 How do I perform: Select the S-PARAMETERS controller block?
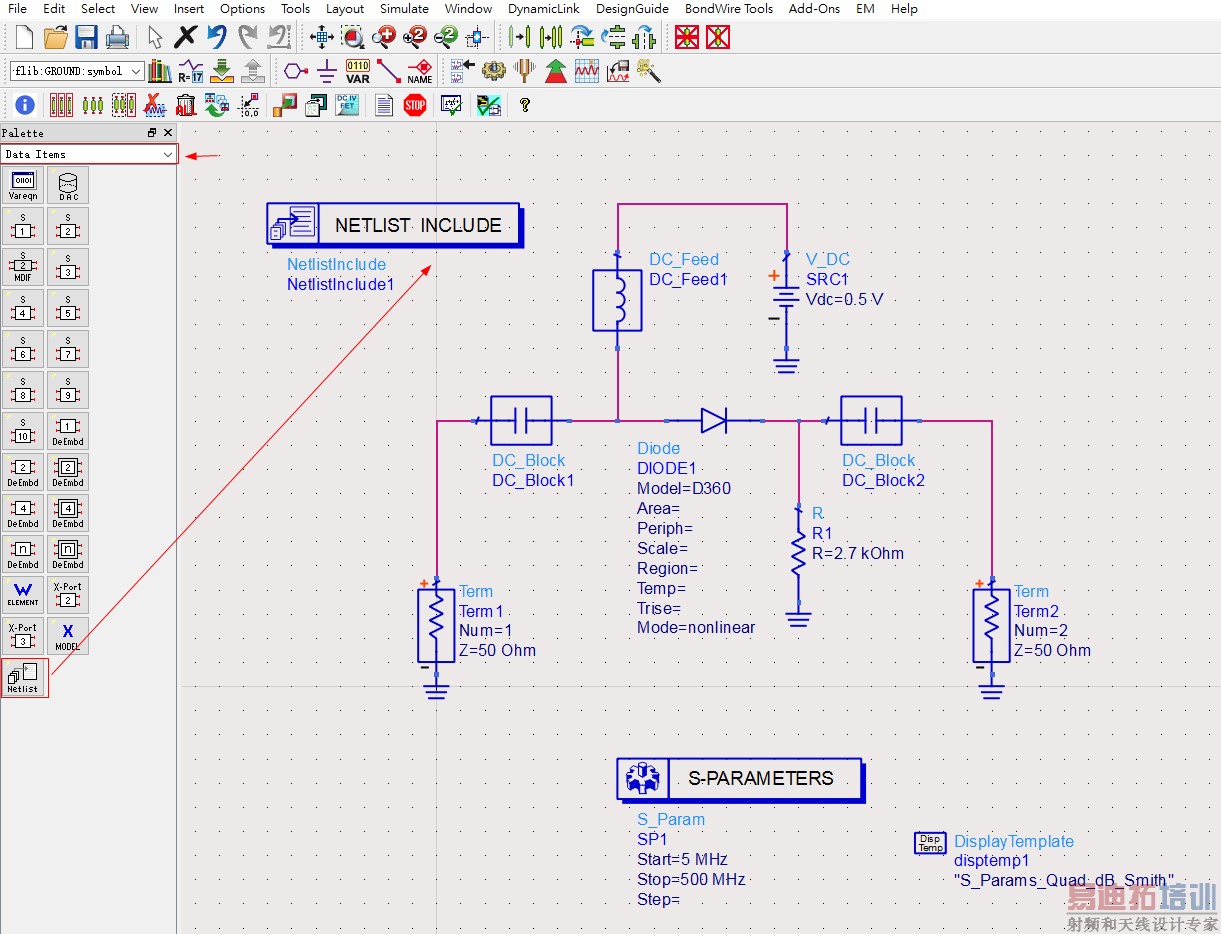point(740,778)
